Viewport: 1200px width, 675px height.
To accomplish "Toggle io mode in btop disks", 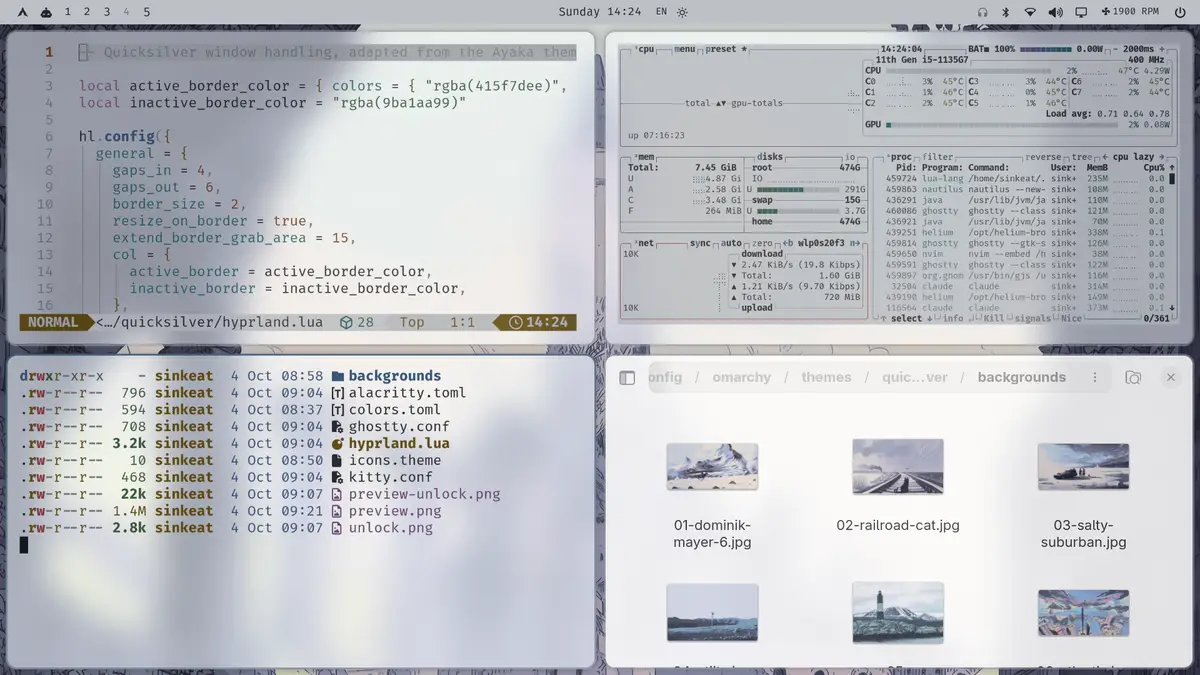I will tap(850, 157).
